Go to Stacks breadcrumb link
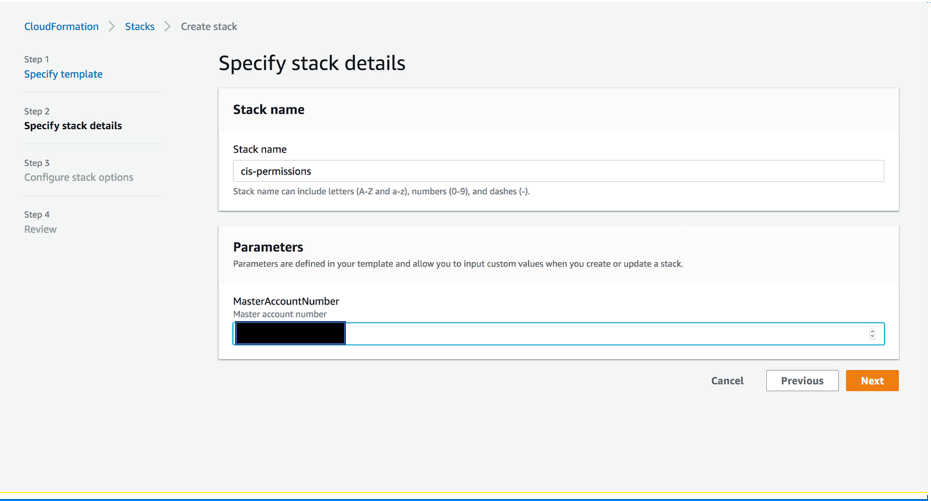The width and height of the screenshot is (931, 501). pyautogui.click(x=140, y=26)
